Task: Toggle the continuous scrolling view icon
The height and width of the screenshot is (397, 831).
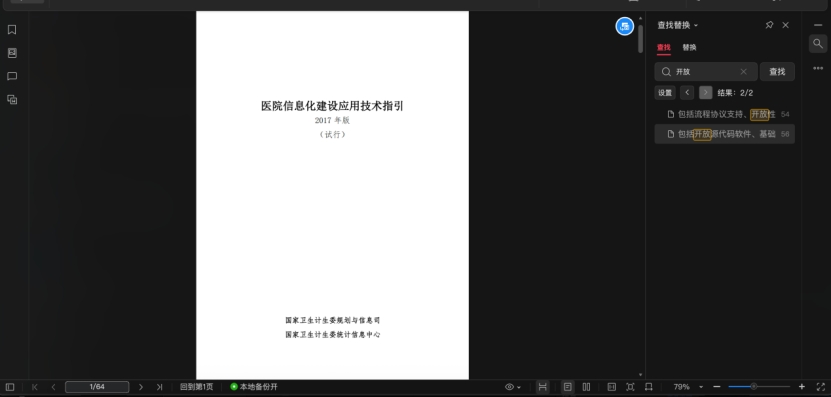Action: 542,387
